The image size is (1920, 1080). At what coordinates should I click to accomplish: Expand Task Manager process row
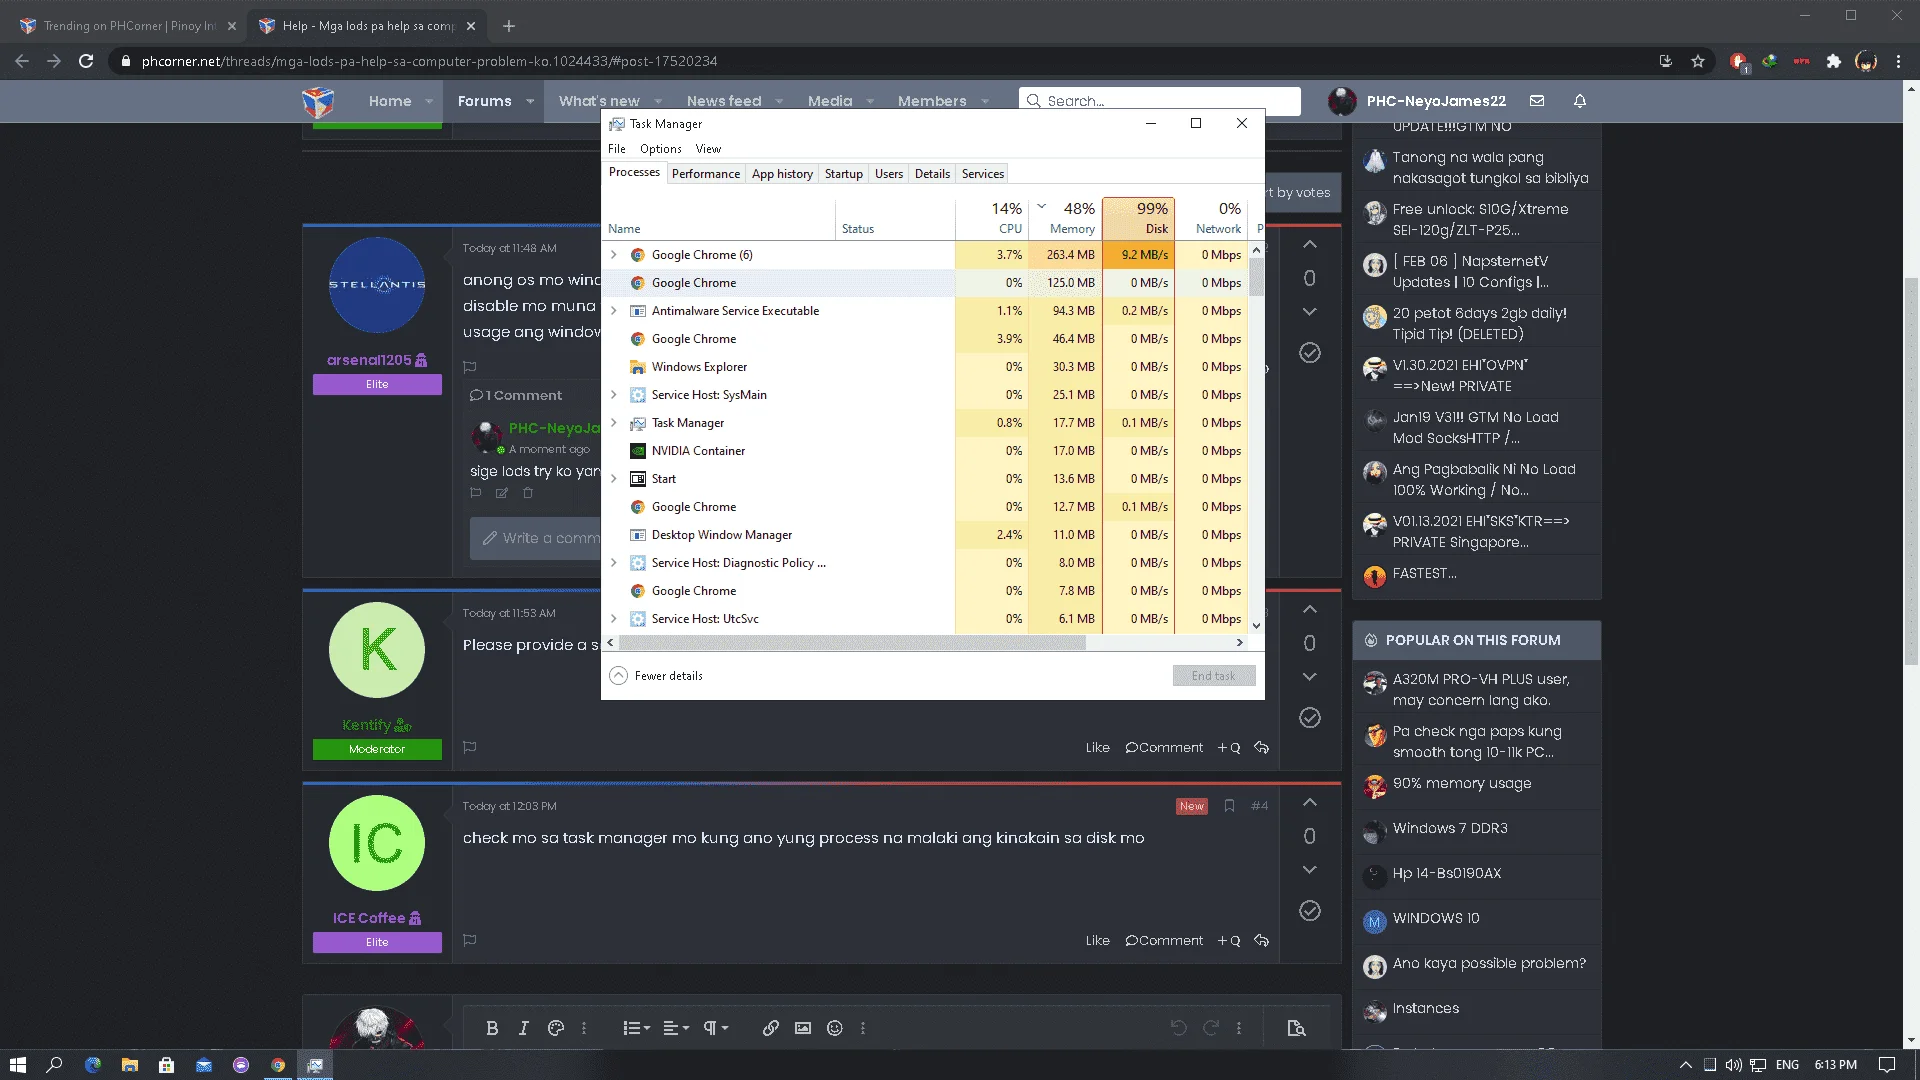point(614,423)
